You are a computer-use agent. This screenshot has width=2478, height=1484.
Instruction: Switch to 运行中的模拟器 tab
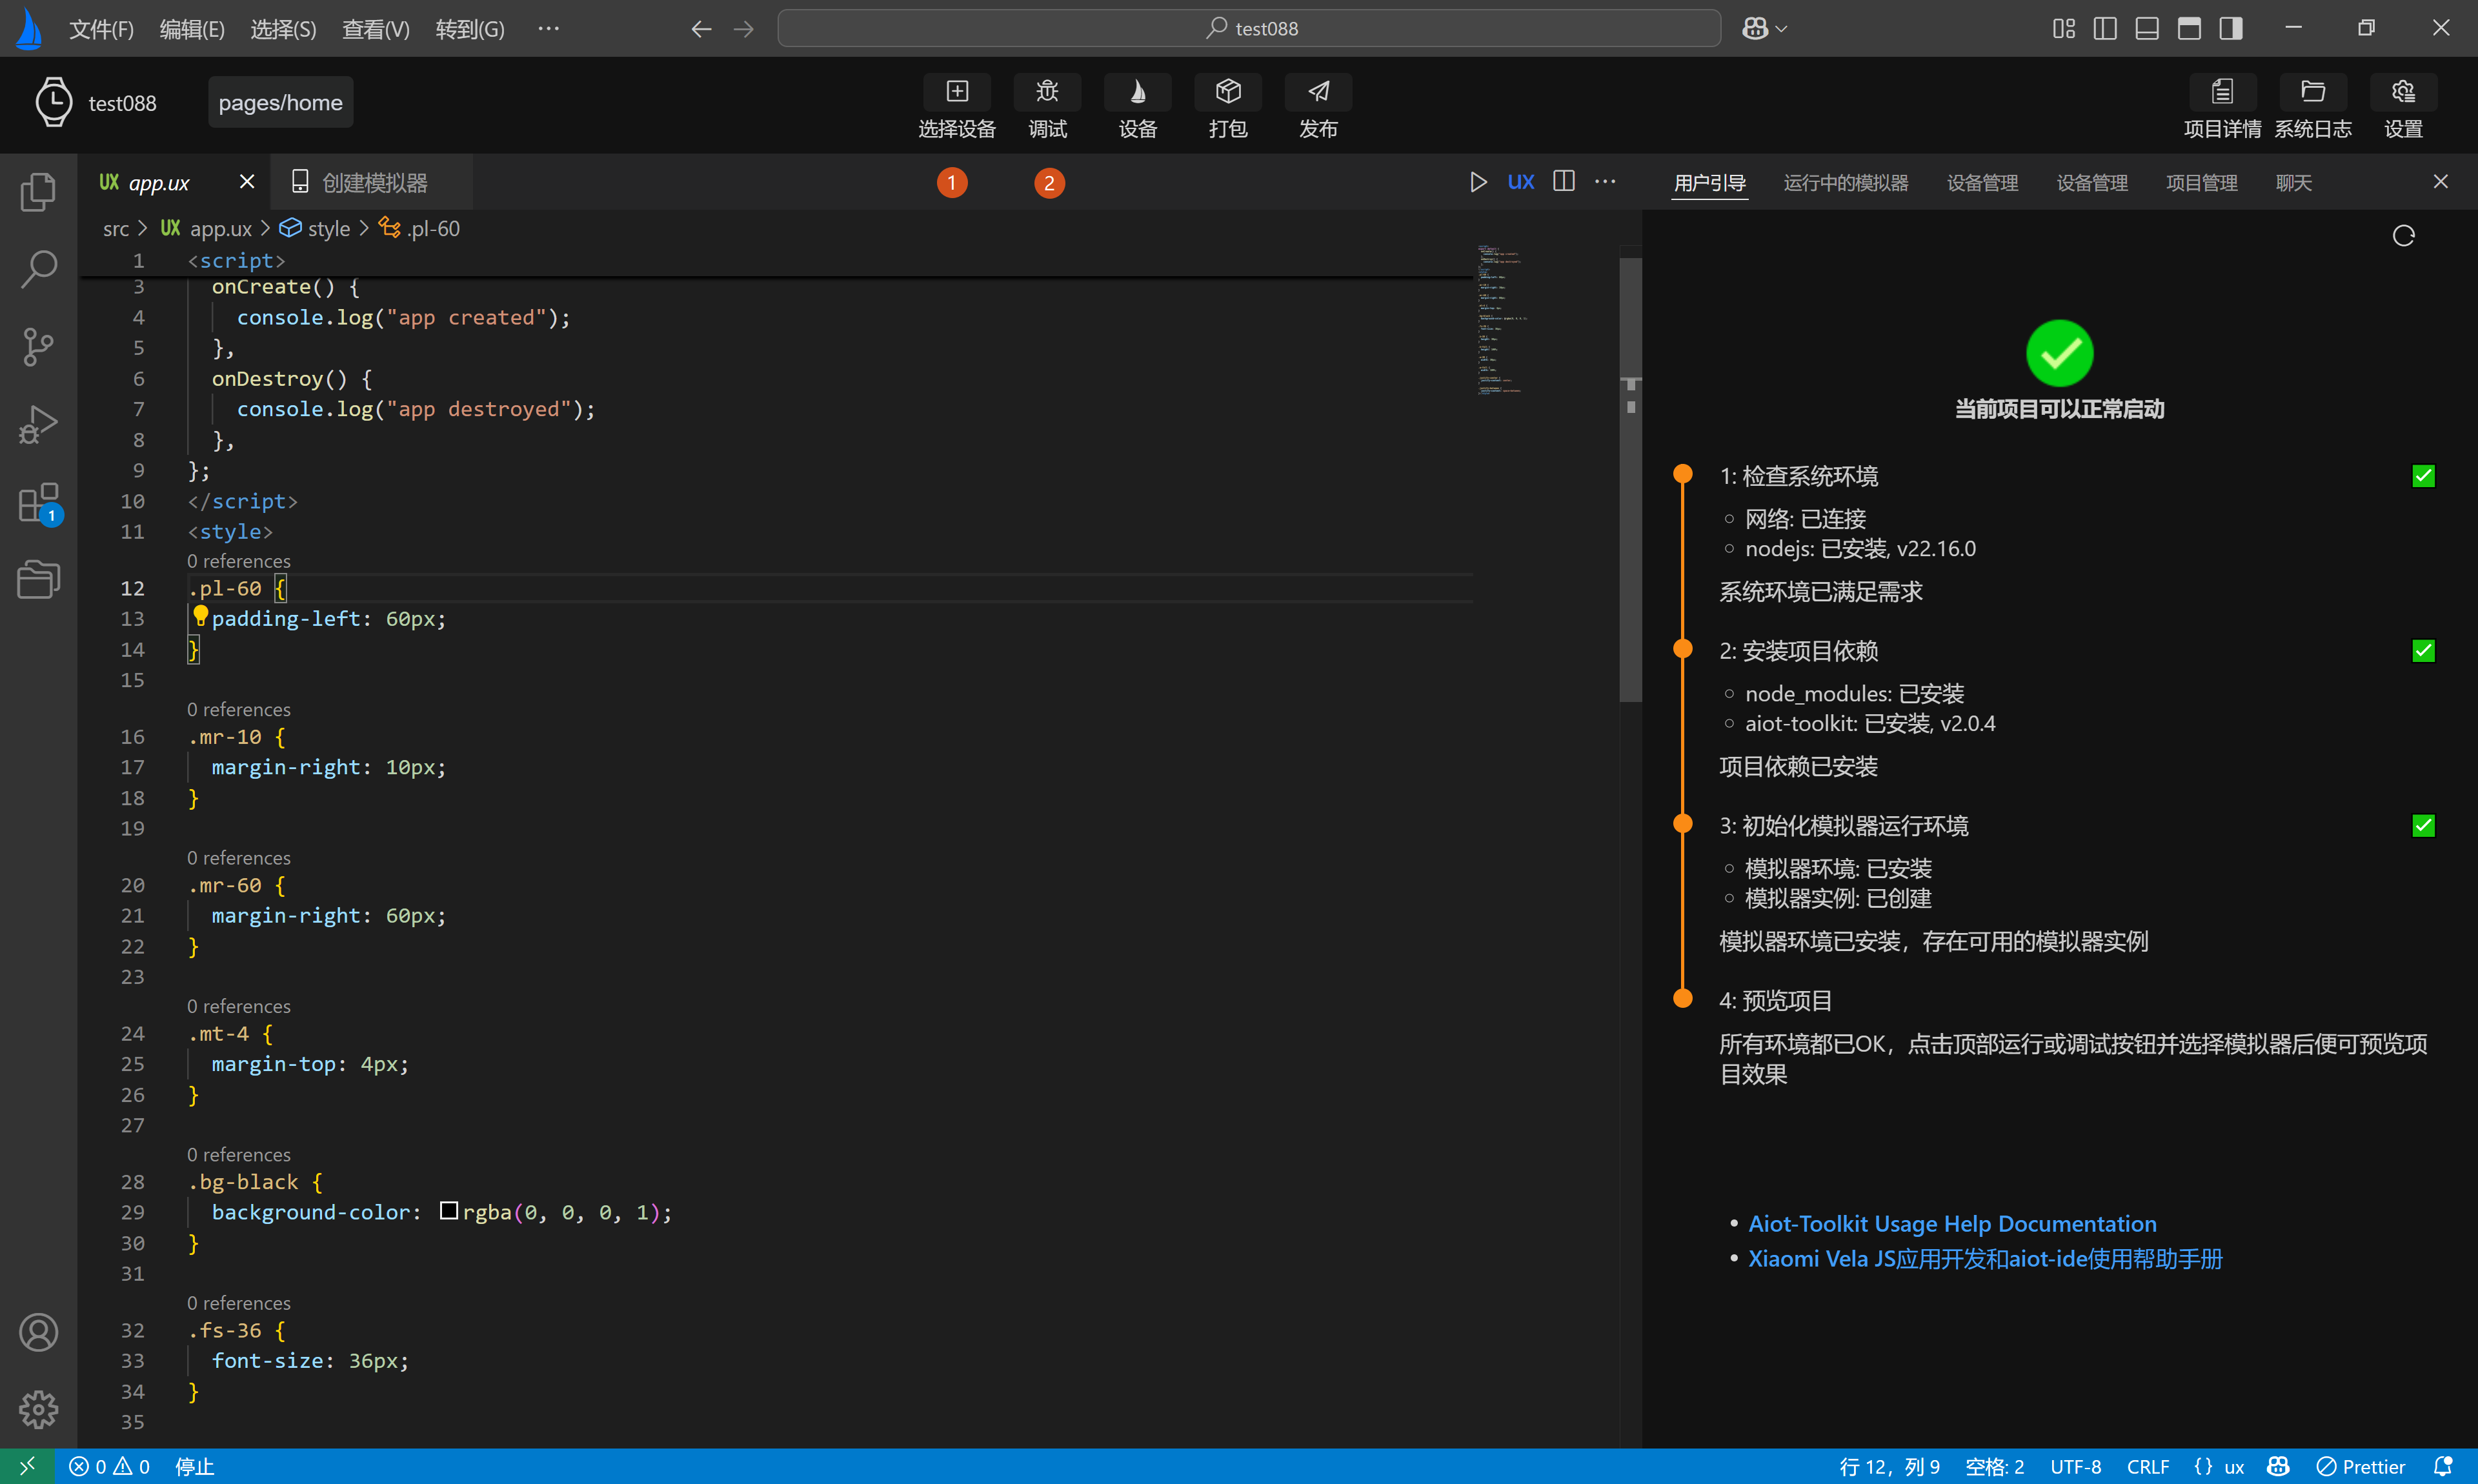tap(1845, 183)
